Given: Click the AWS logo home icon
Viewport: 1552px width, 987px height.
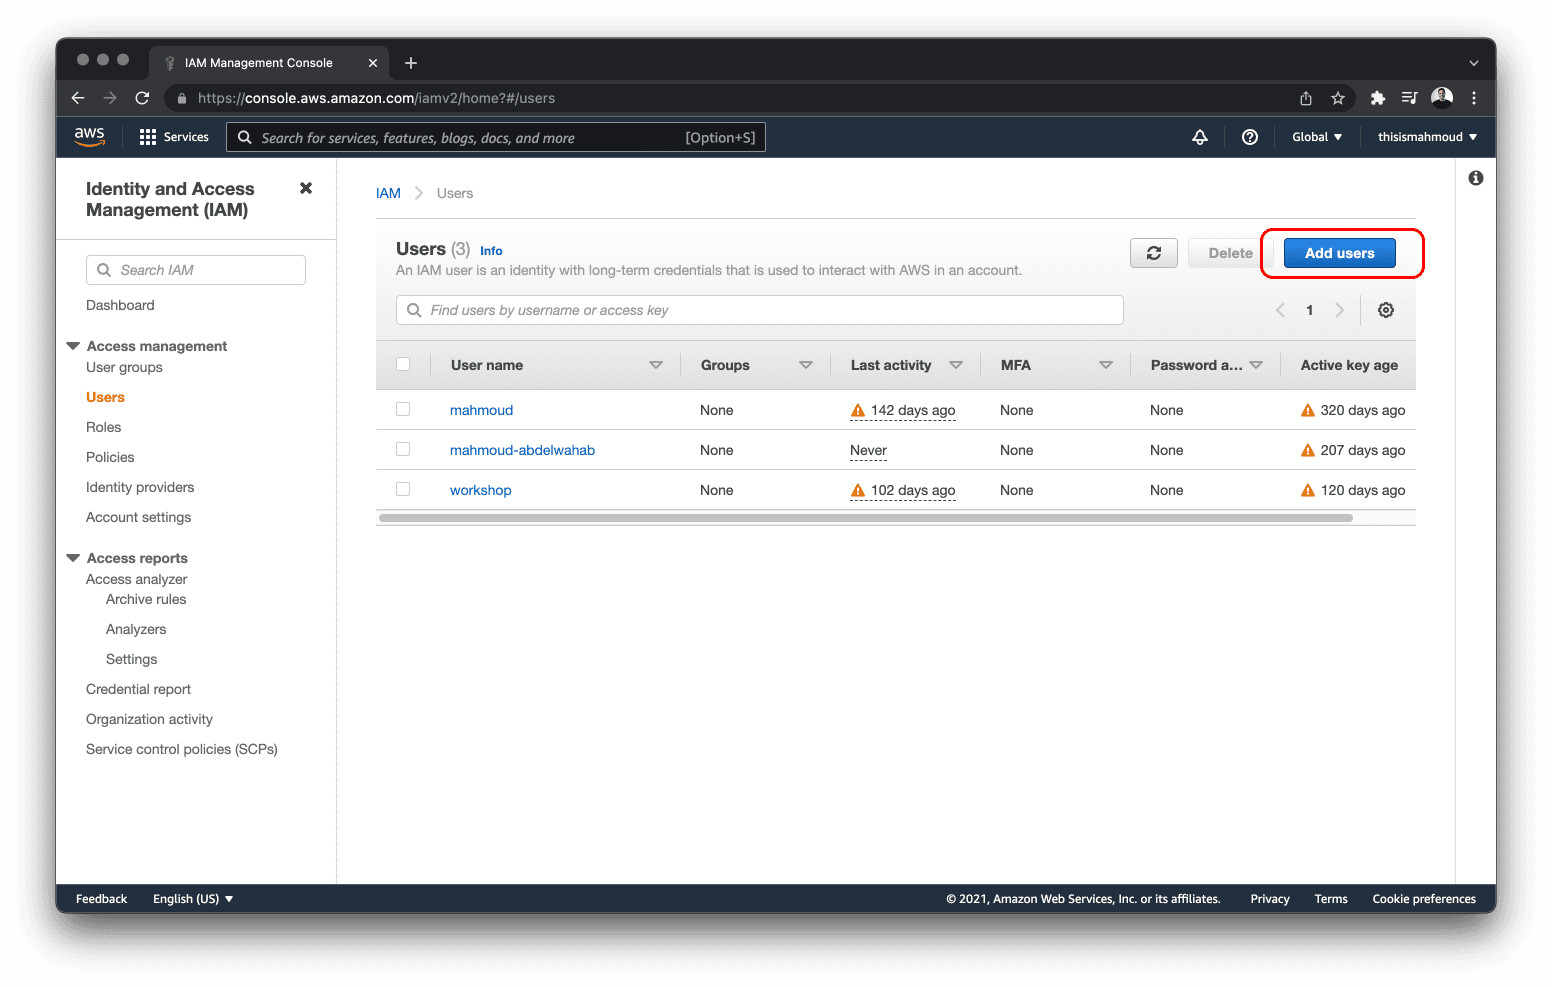Looking at the screenshot, I should (90, 137).
